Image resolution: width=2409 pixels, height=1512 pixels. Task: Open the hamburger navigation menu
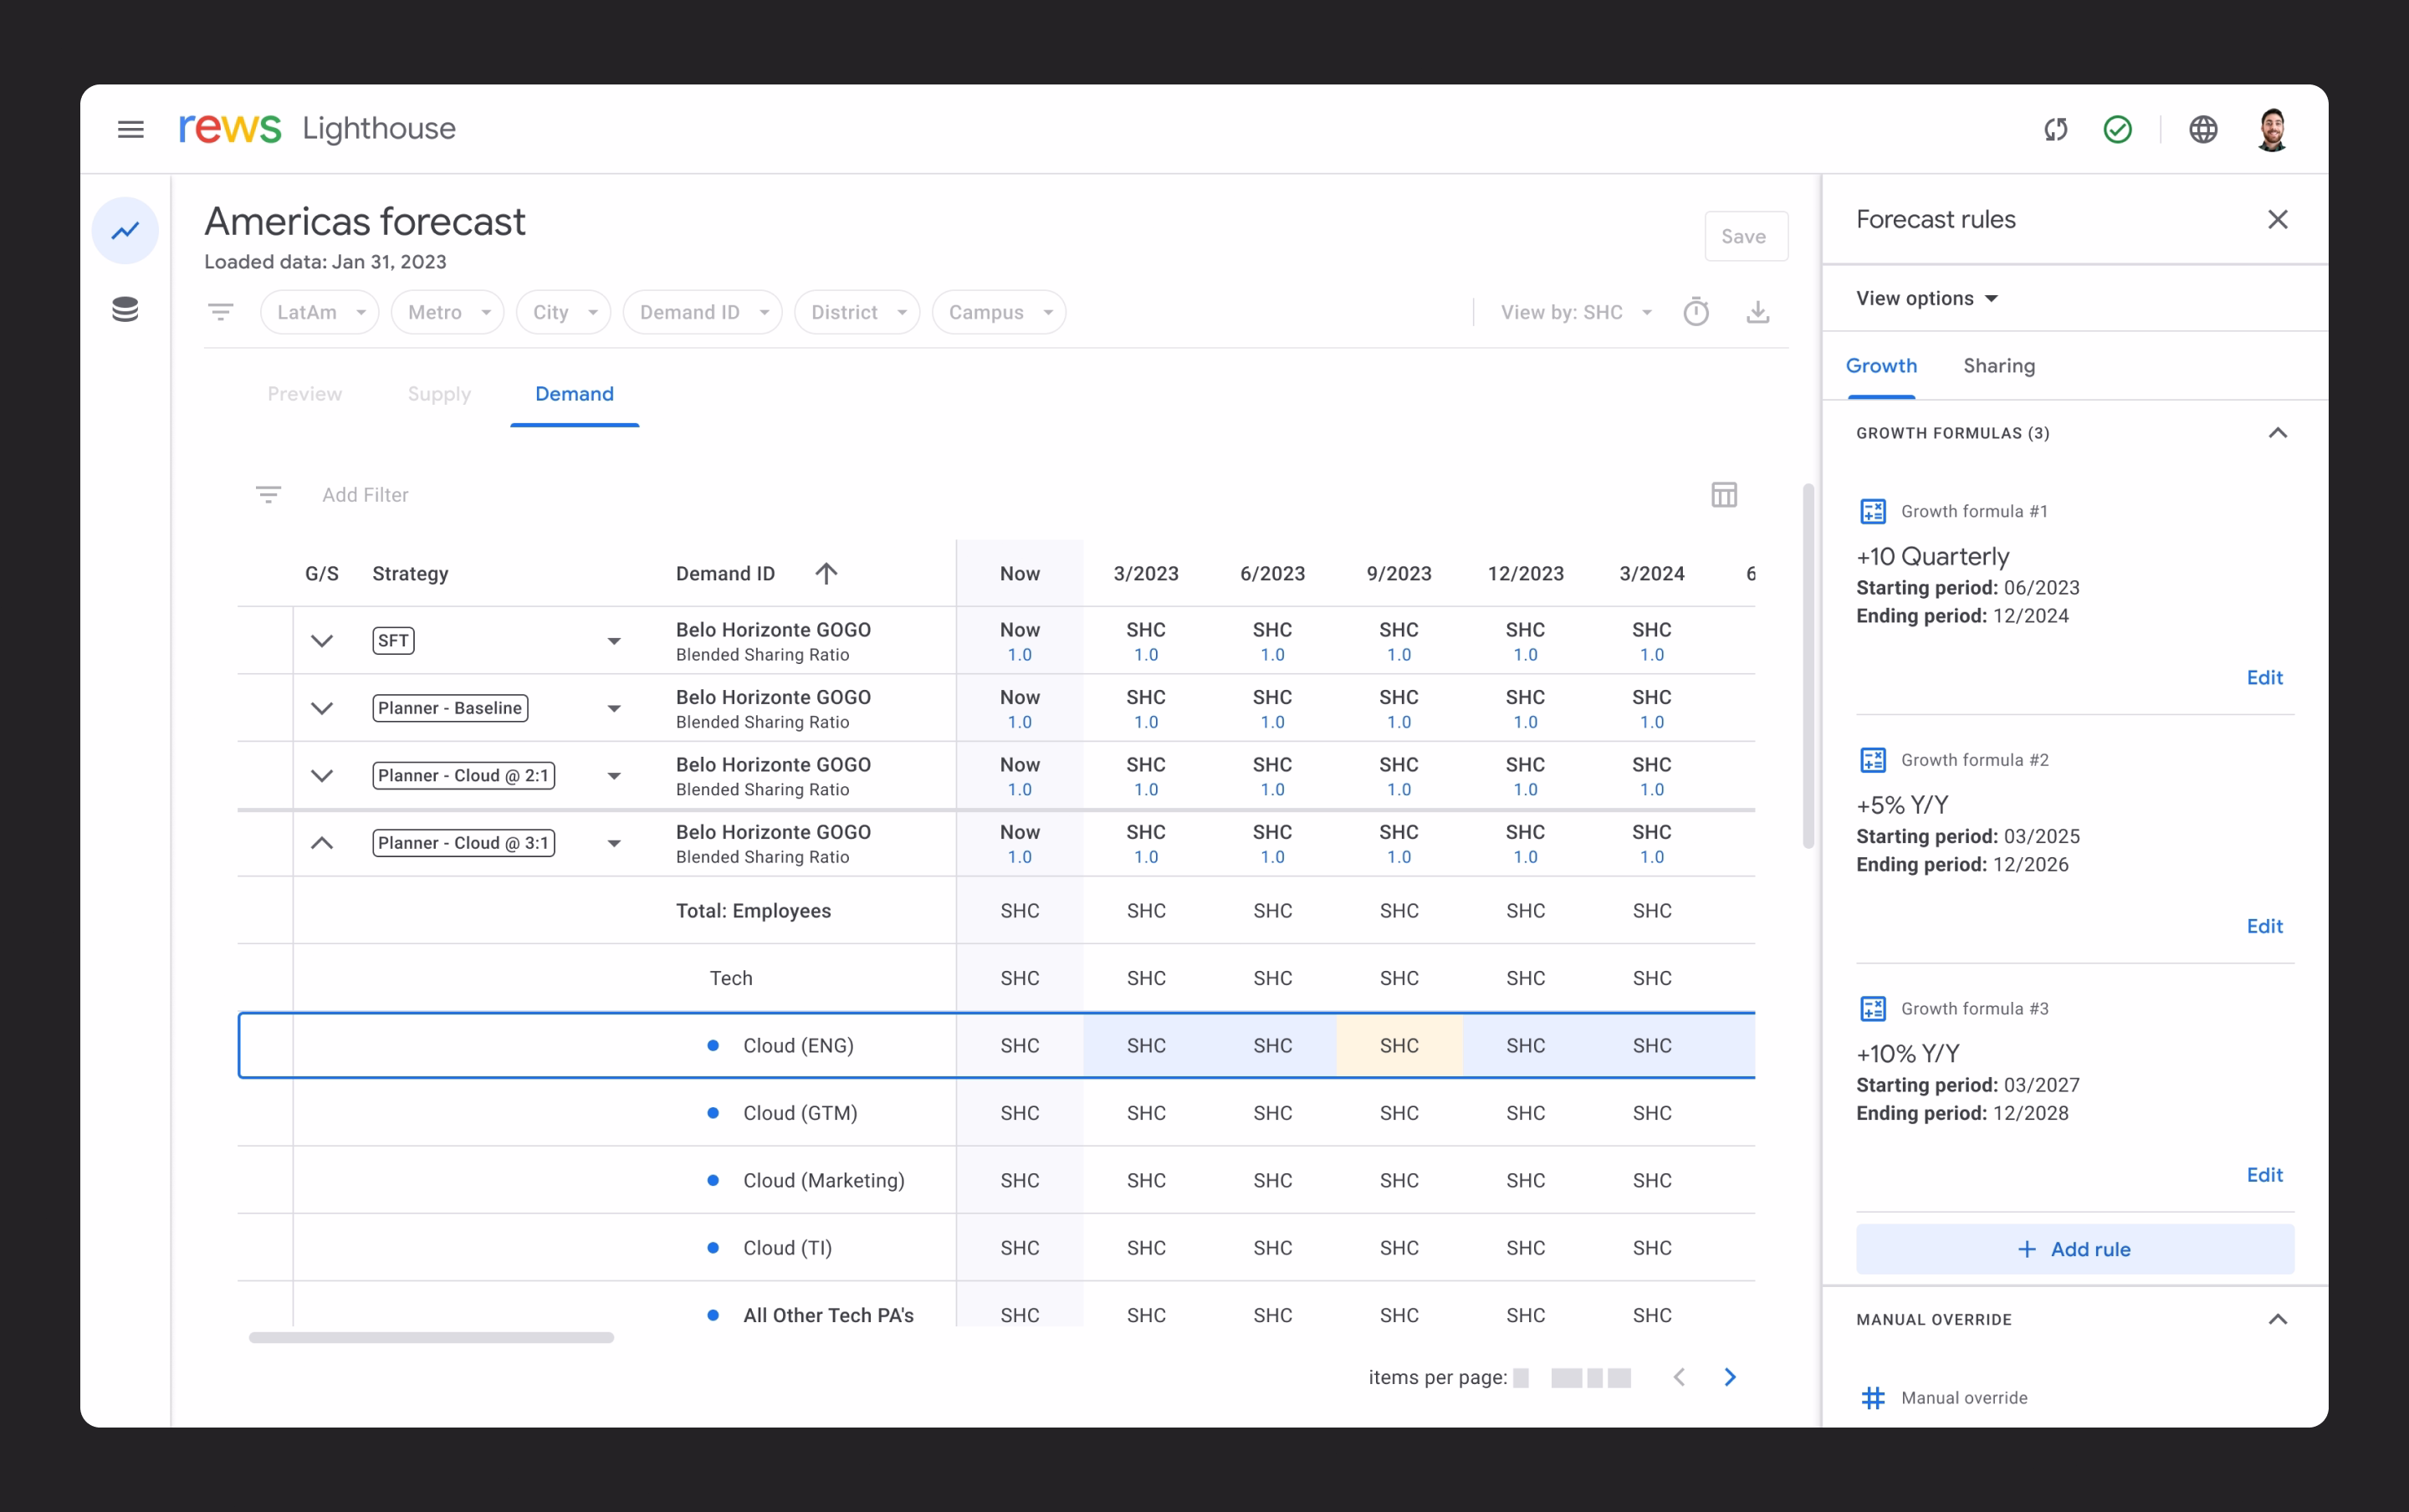point(131,129)
